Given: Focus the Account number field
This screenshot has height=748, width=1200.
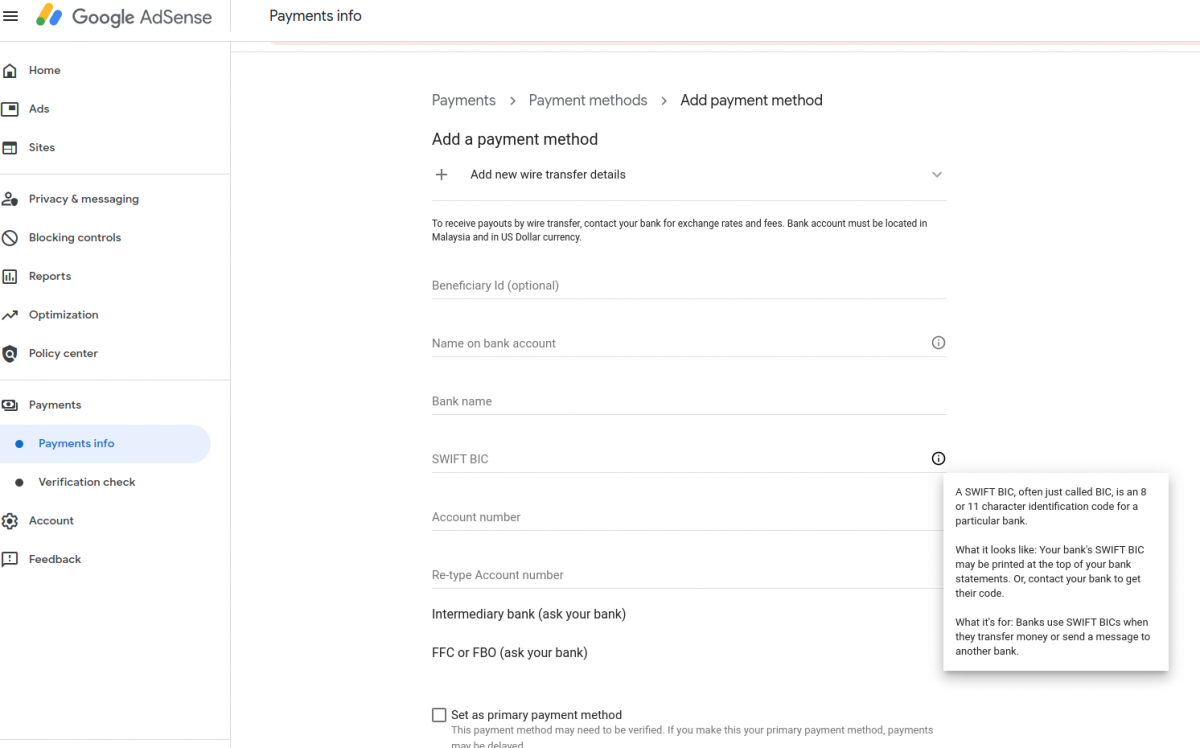Looking at the screenshot, I should tap(689, 517).
